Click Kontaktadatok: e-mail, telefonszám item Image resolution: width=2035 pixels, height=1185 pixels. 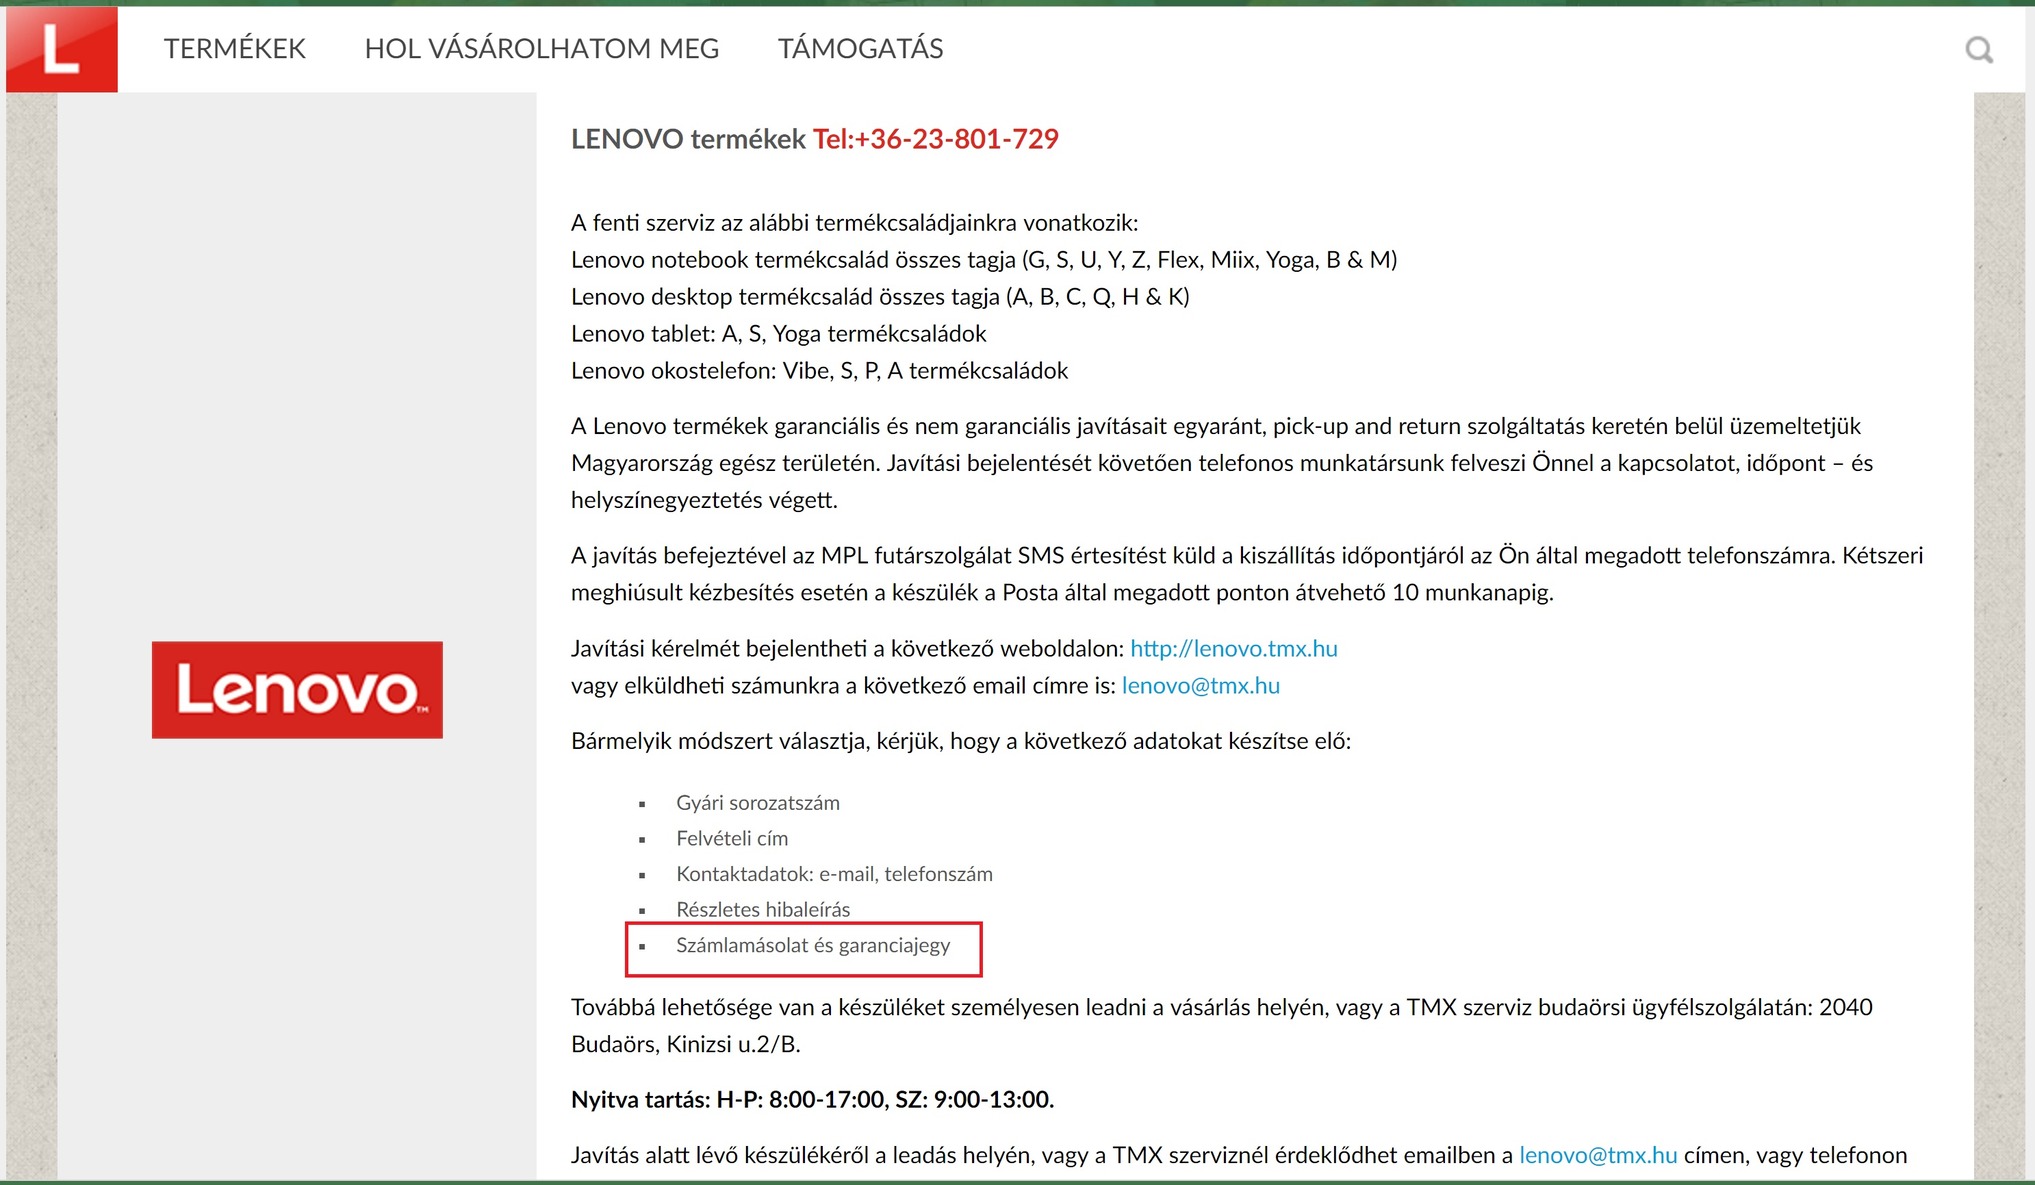point(833,874)
